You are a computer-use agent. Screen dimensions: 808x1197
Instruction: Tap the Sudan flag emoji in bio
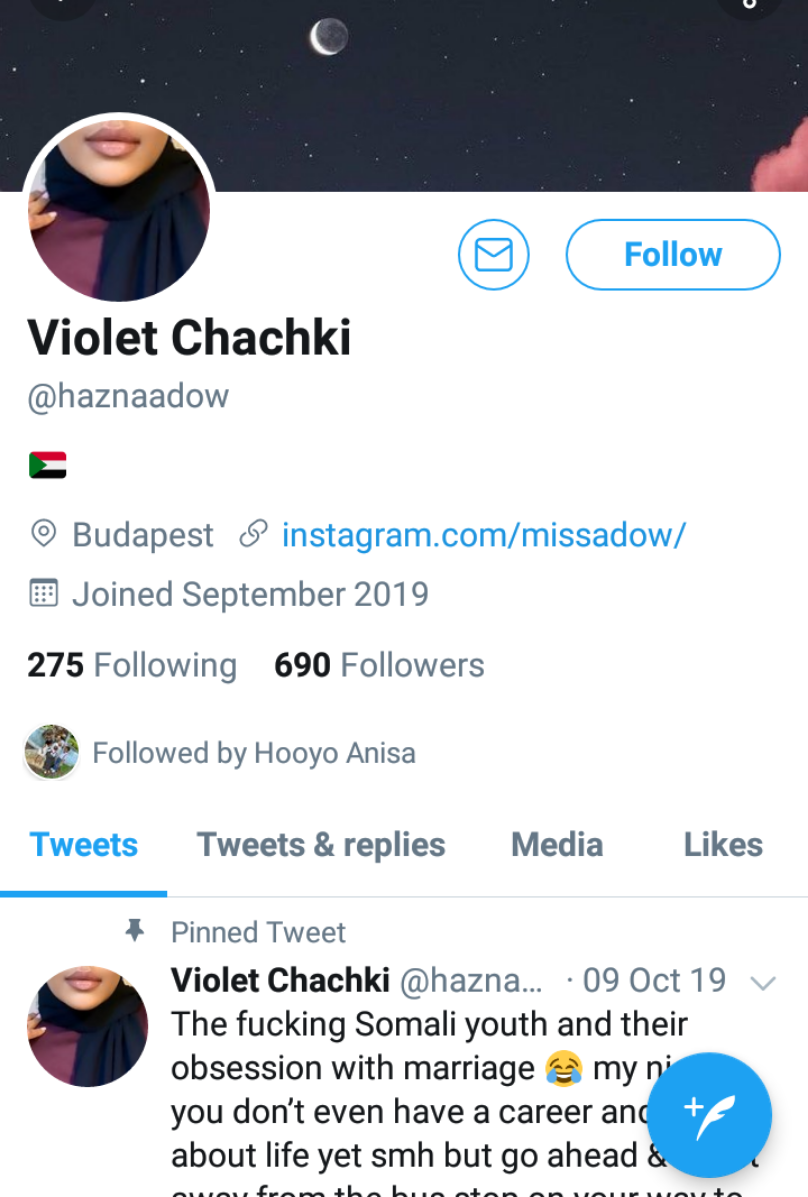47,465
